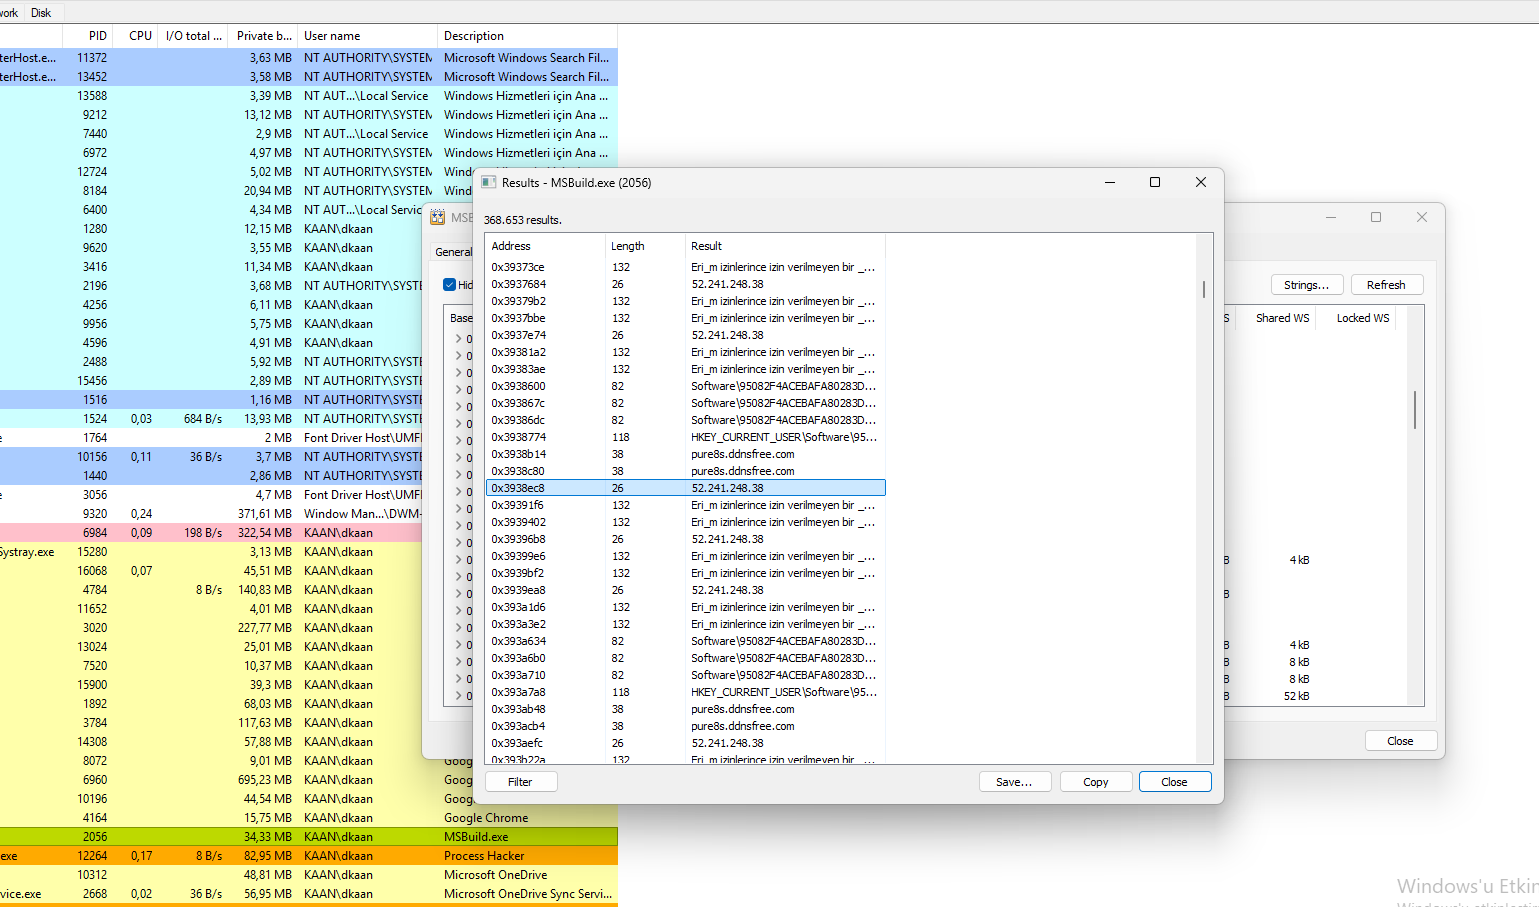Click the 368.653 results count label
The width and height of the screenshot is (1539, 907).
[x=523, y=220]
